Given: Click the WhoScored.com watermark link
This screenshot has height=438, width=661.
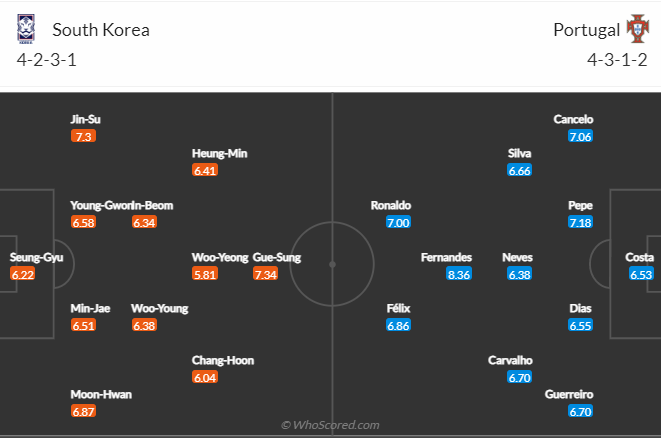Looking at the screenshot, I should click(330, 425).
